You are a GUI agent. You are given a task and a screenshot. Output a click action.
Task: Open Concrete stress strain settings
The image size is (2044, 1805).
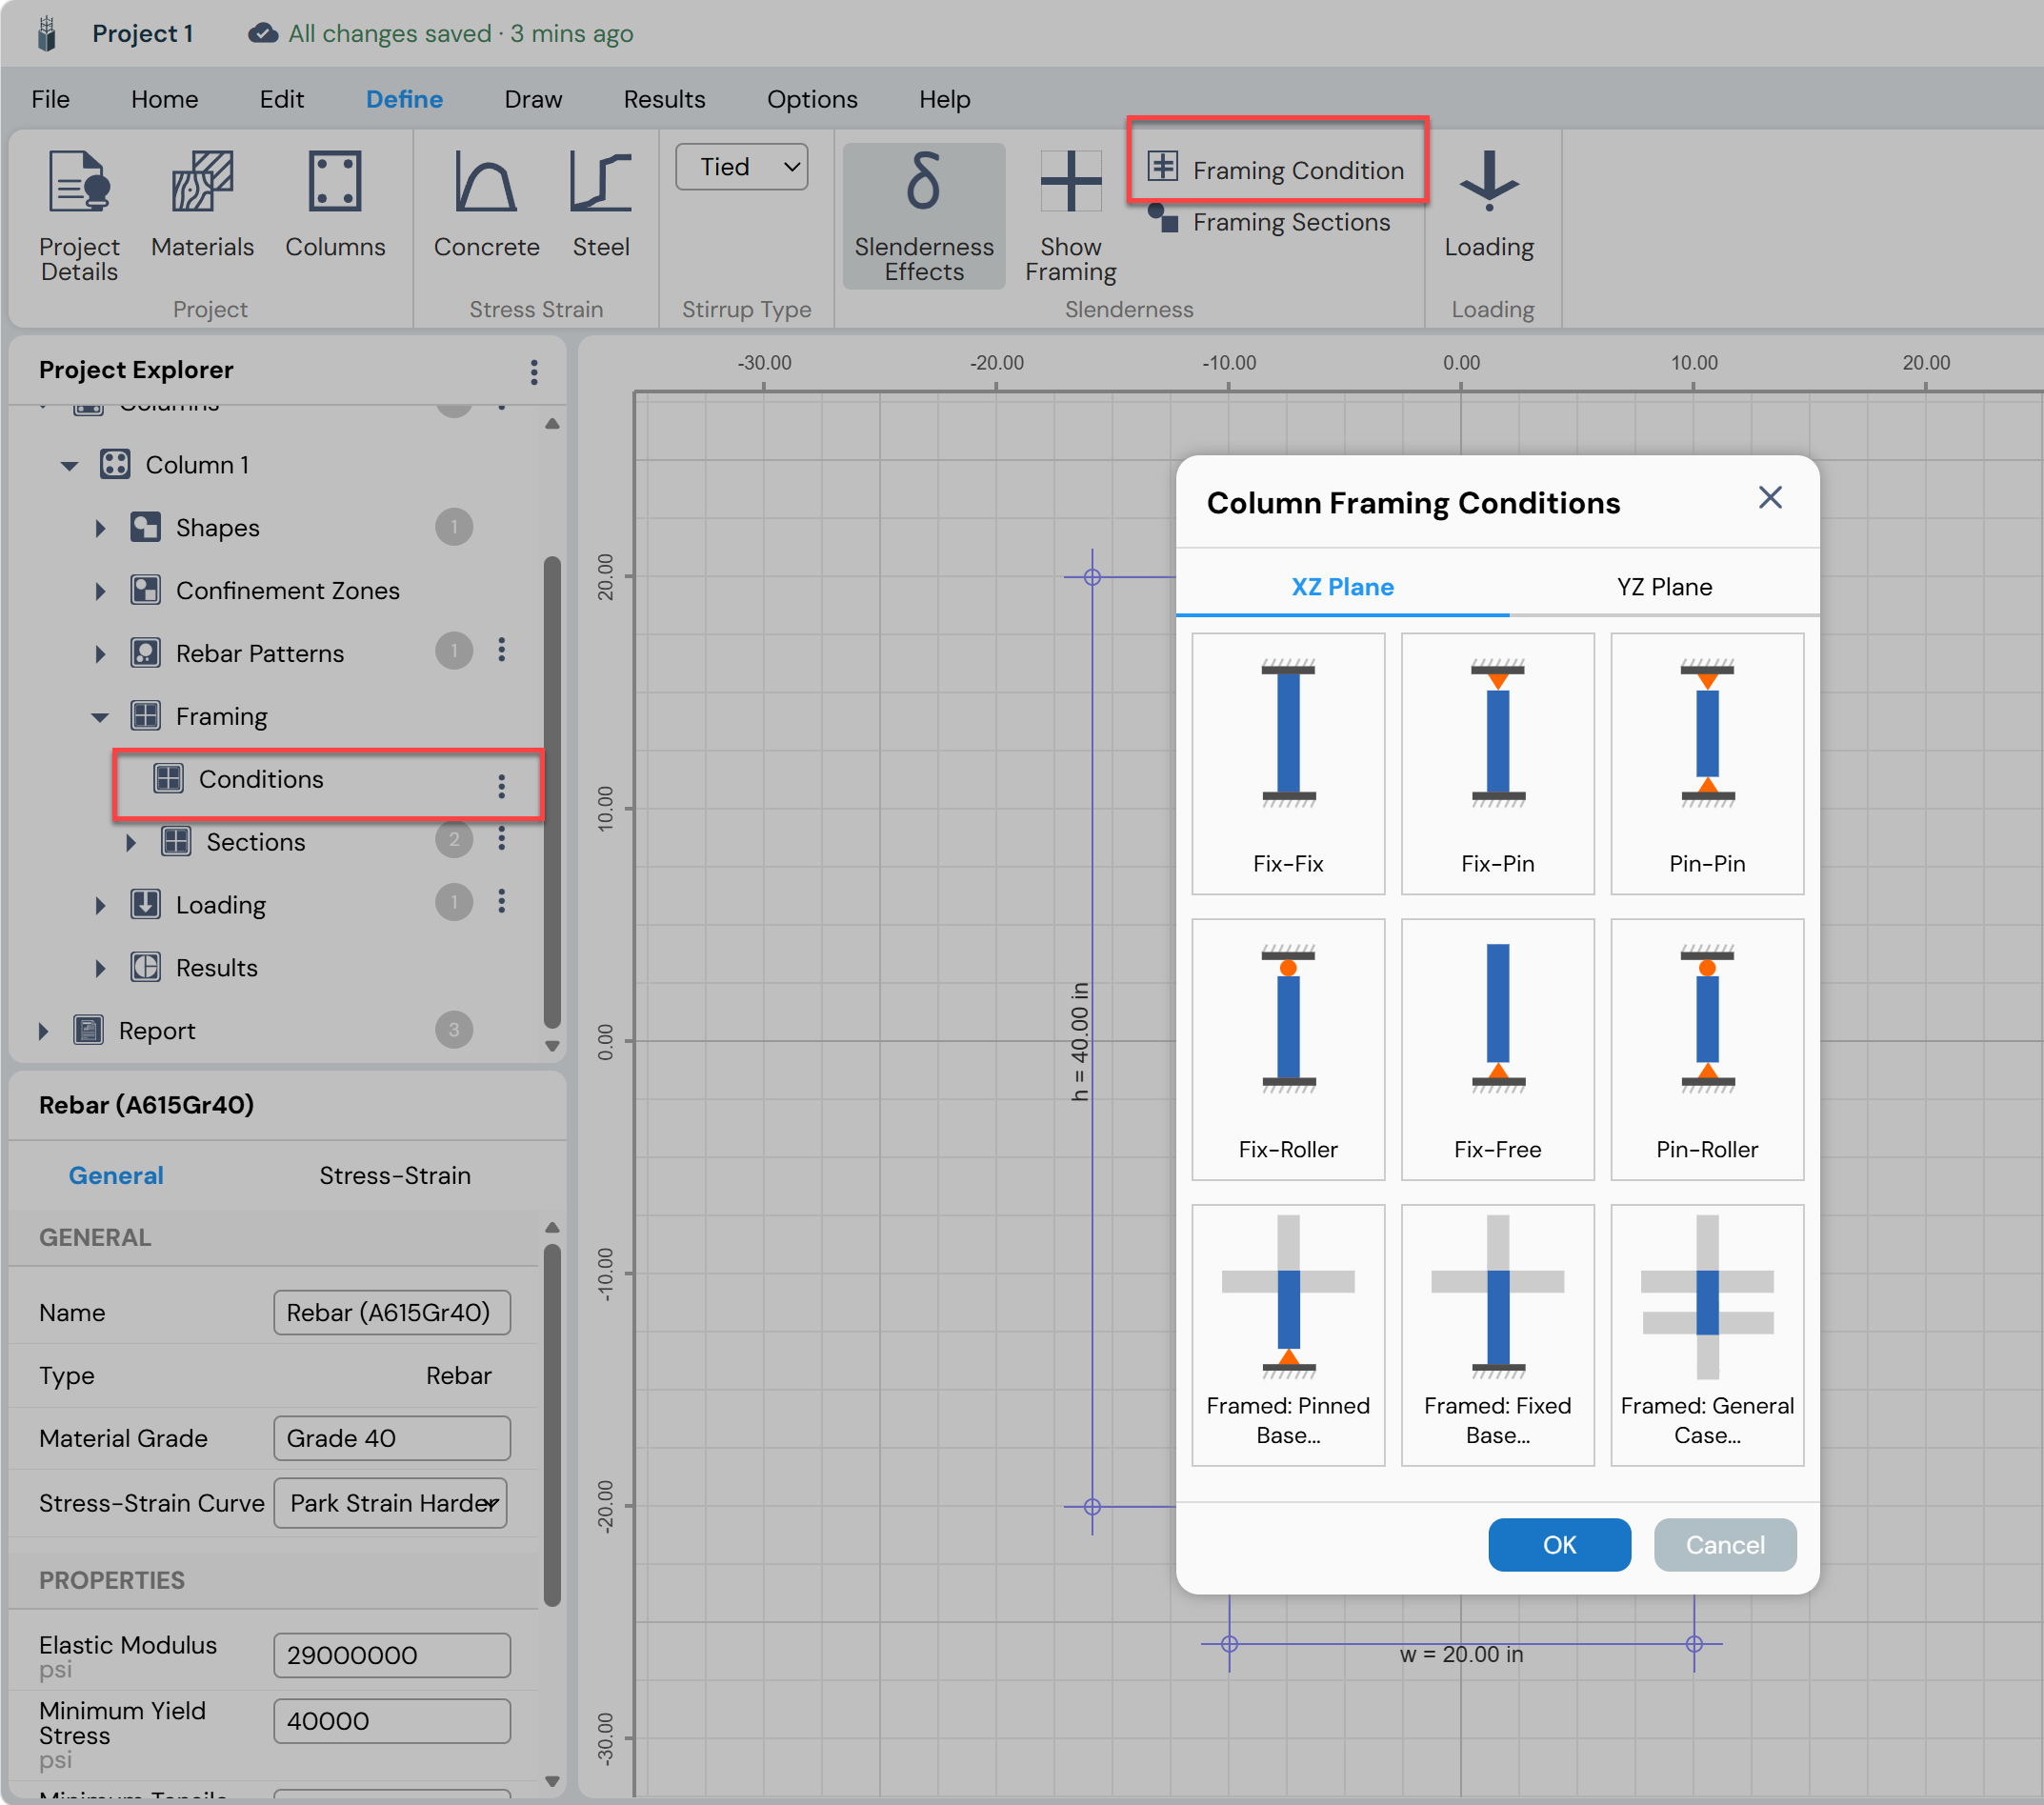(x=486, y=203)
